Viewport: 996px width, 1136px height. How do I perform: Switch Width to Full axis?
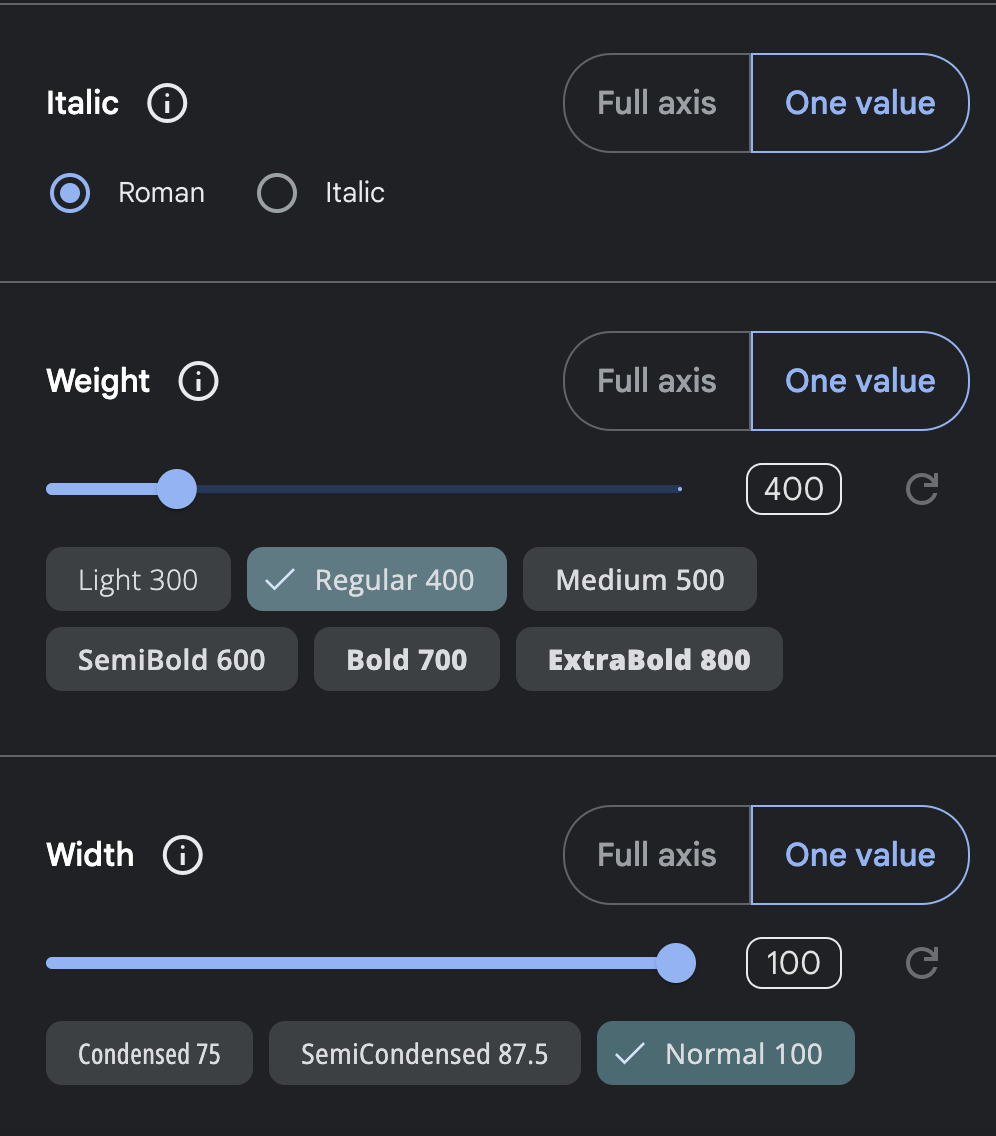coord(657,855)
